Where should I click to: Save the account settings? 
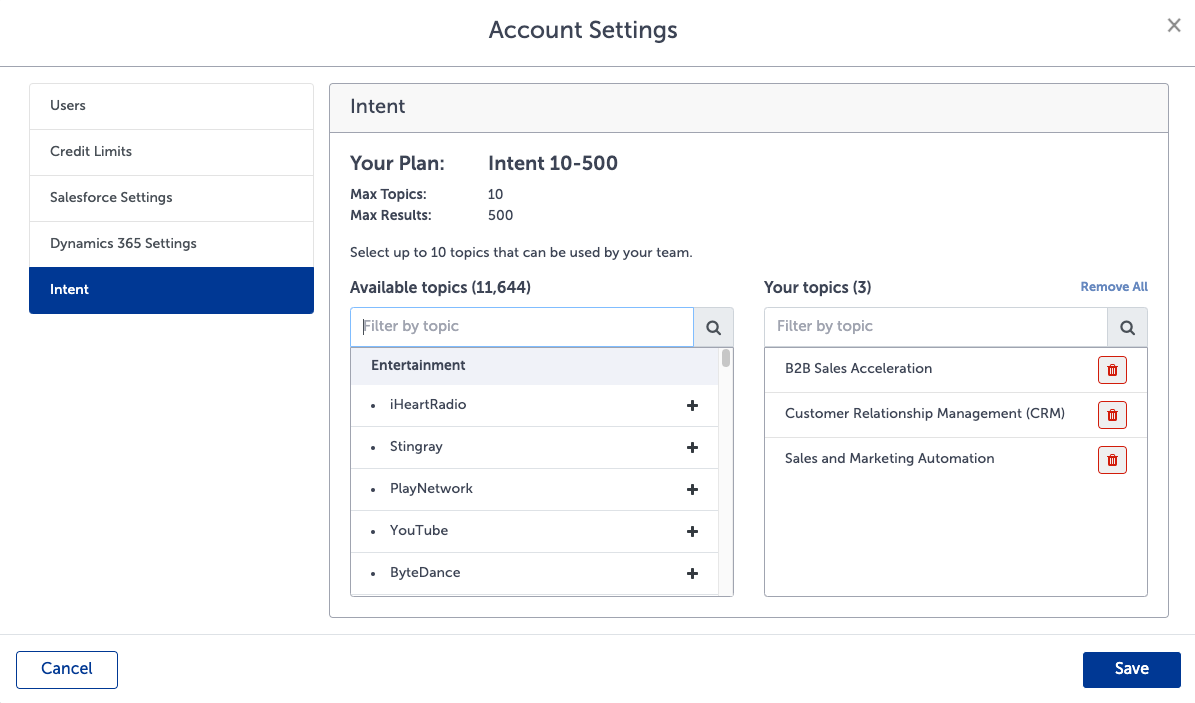[x=1132, y=669]
